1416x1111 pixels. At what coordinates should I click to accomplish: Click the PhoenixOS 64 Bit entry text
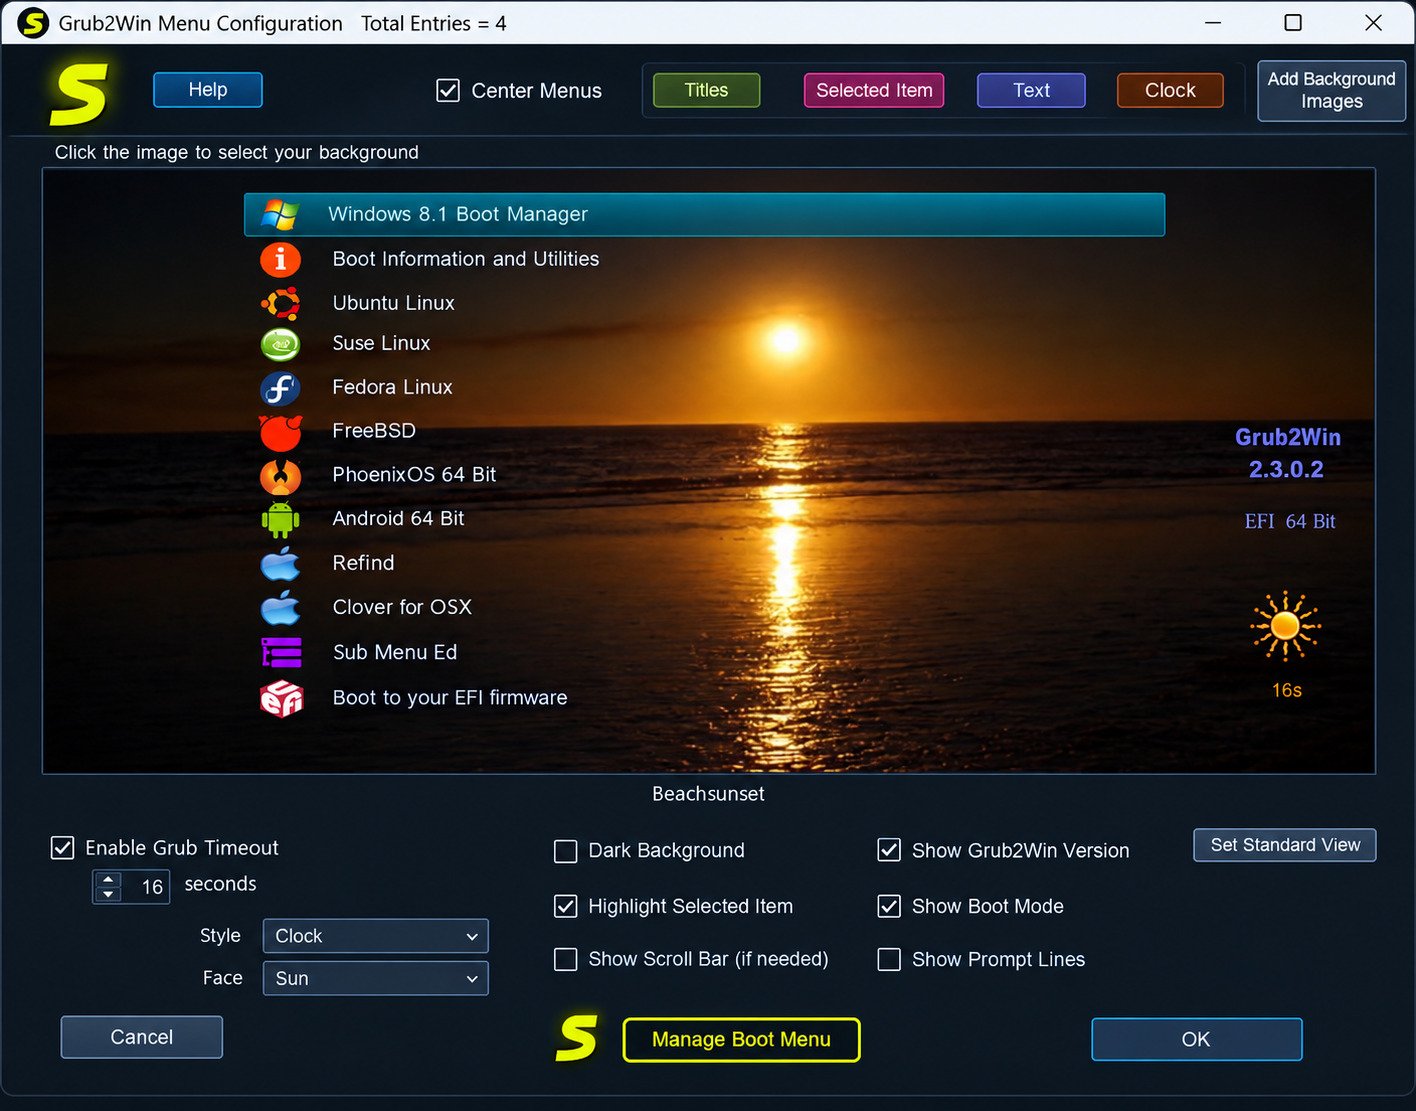[414, 475]
